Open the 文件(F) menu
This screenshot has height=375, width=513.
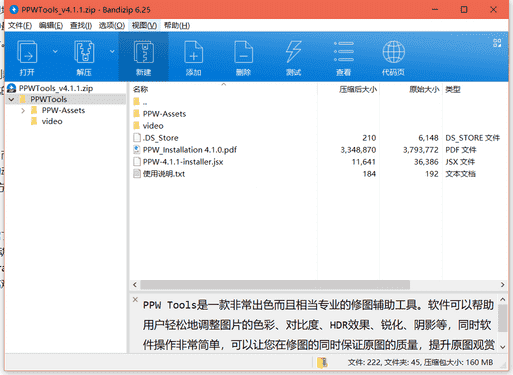point(20,26)
